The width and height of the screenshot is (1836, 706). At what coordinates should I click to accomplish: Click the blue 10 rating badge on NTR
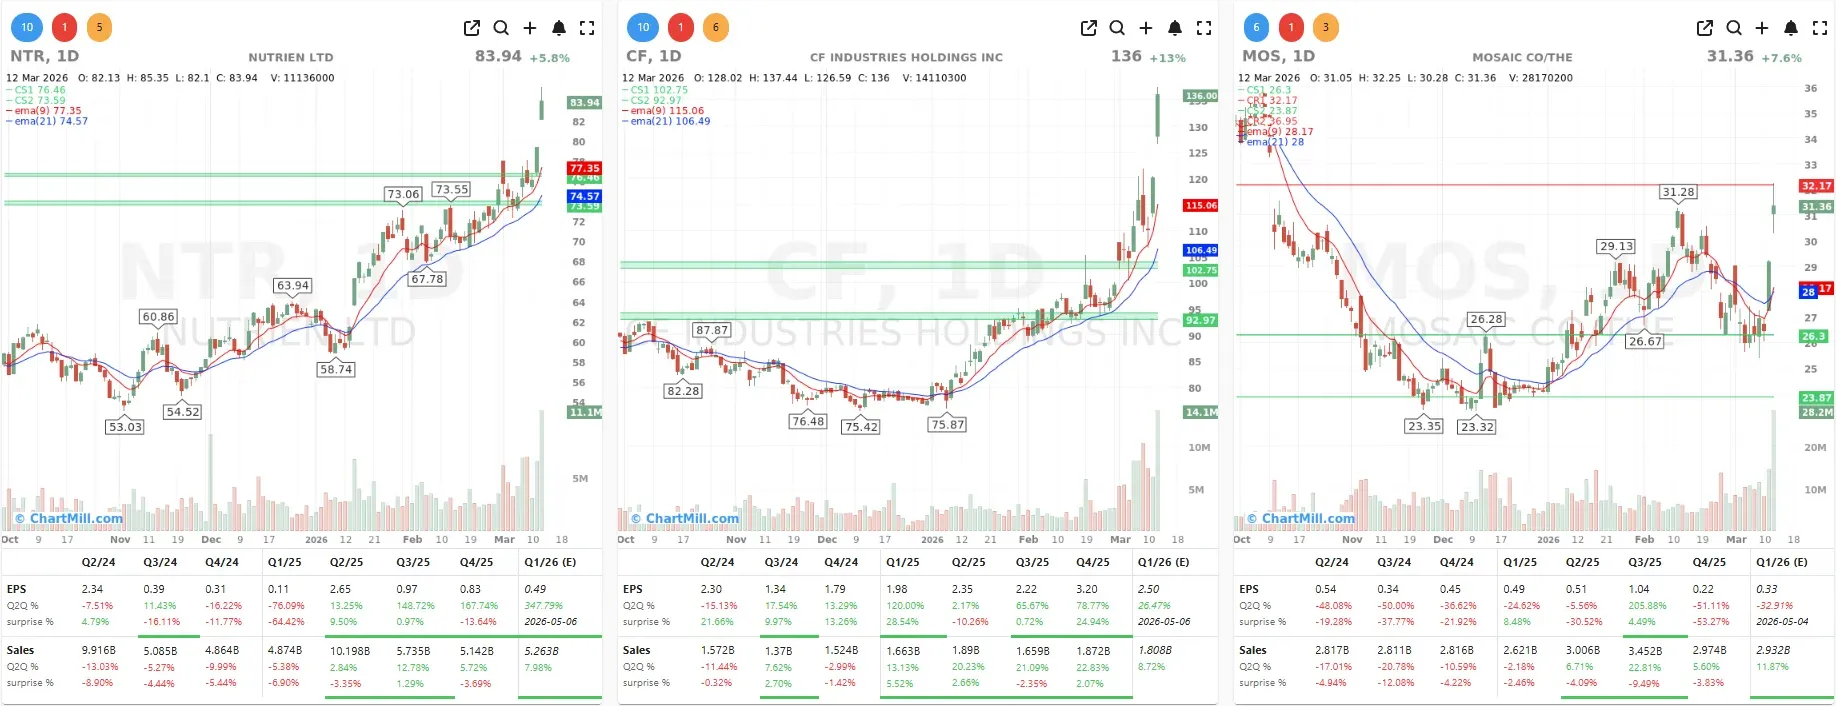(27, 27)
